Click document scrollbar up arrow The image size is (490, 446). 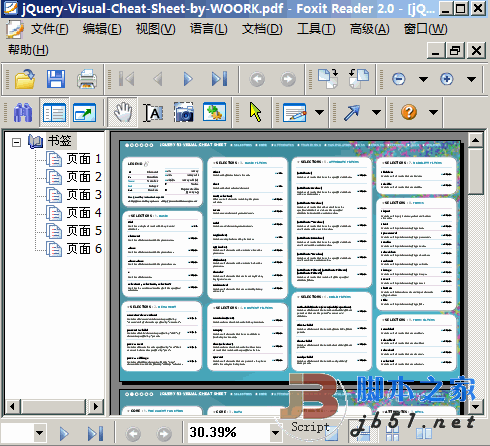pos(476,140)
